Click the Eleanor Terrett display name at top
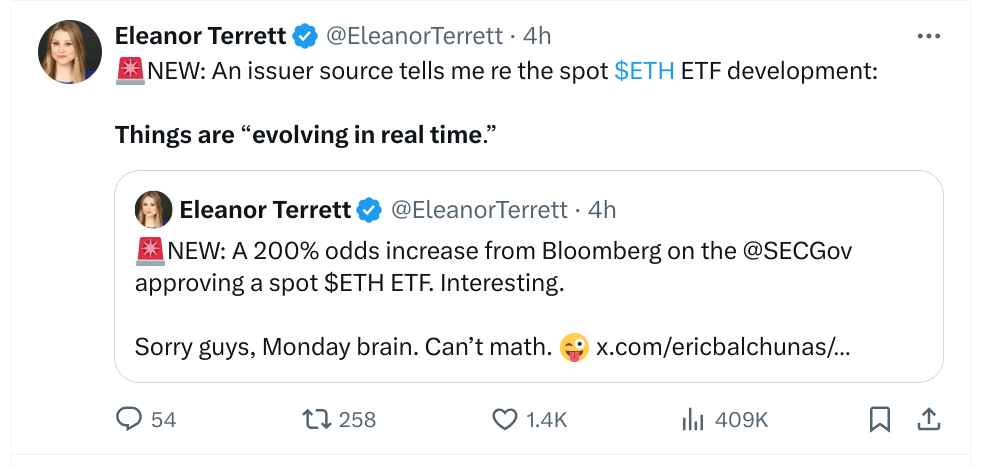The image size is (983, 467). (201, 36)
